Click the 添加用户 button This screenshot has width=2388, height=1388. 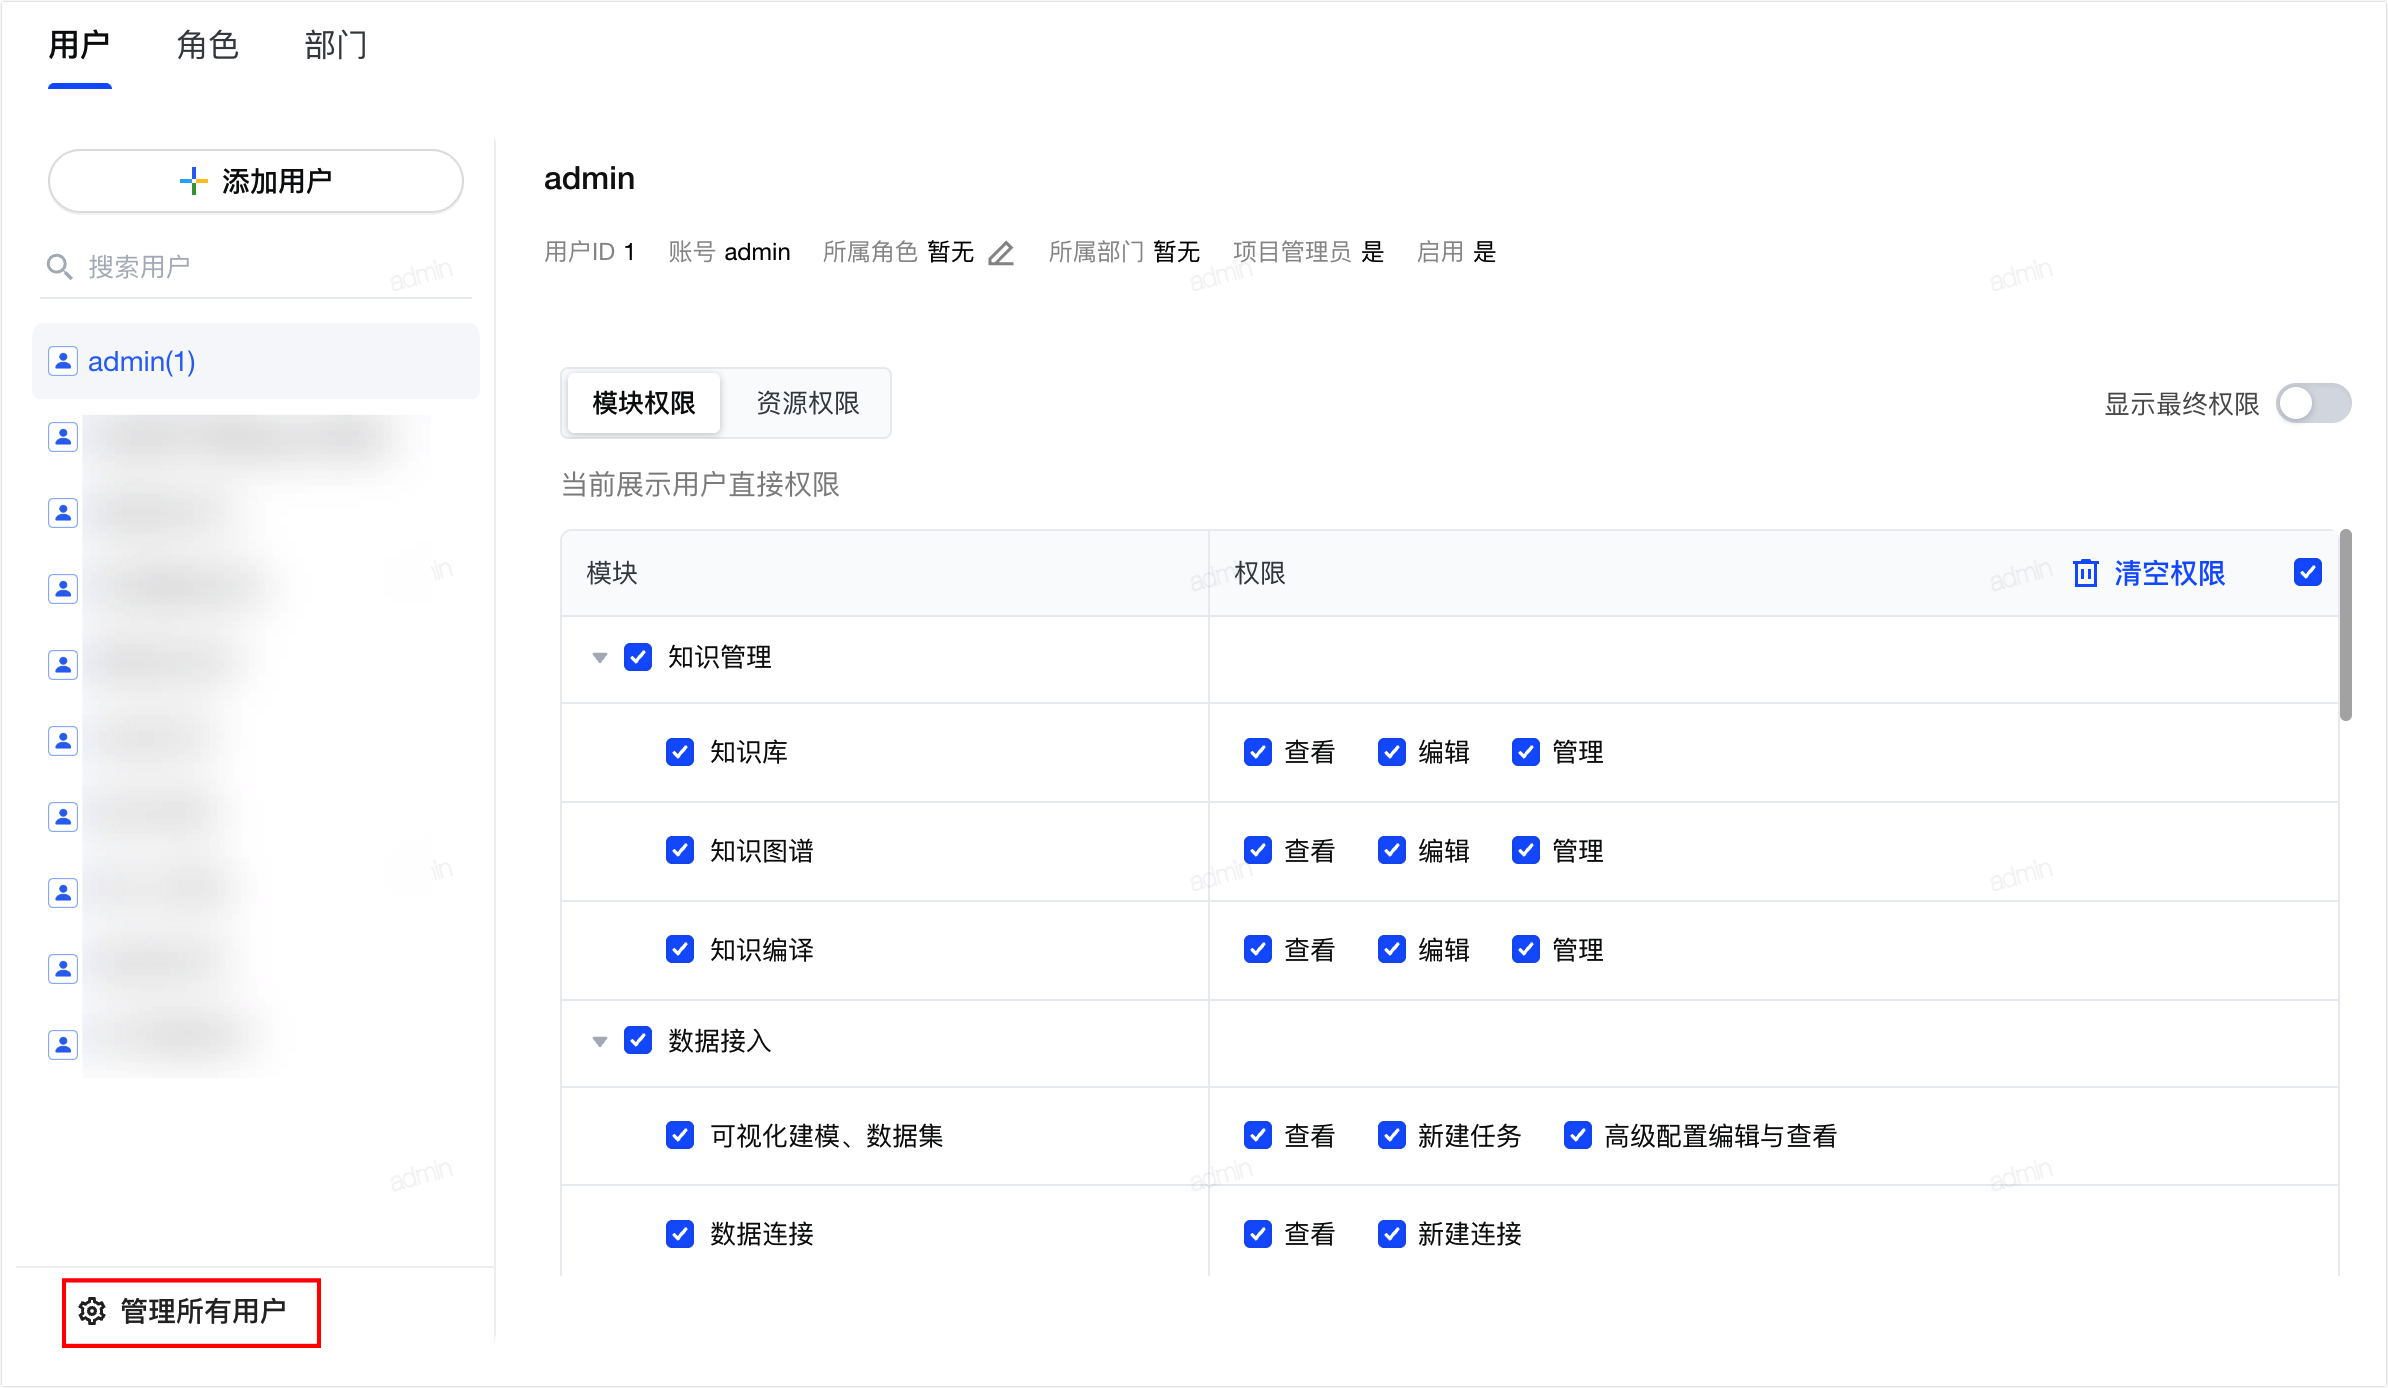(x=256, y=181)
